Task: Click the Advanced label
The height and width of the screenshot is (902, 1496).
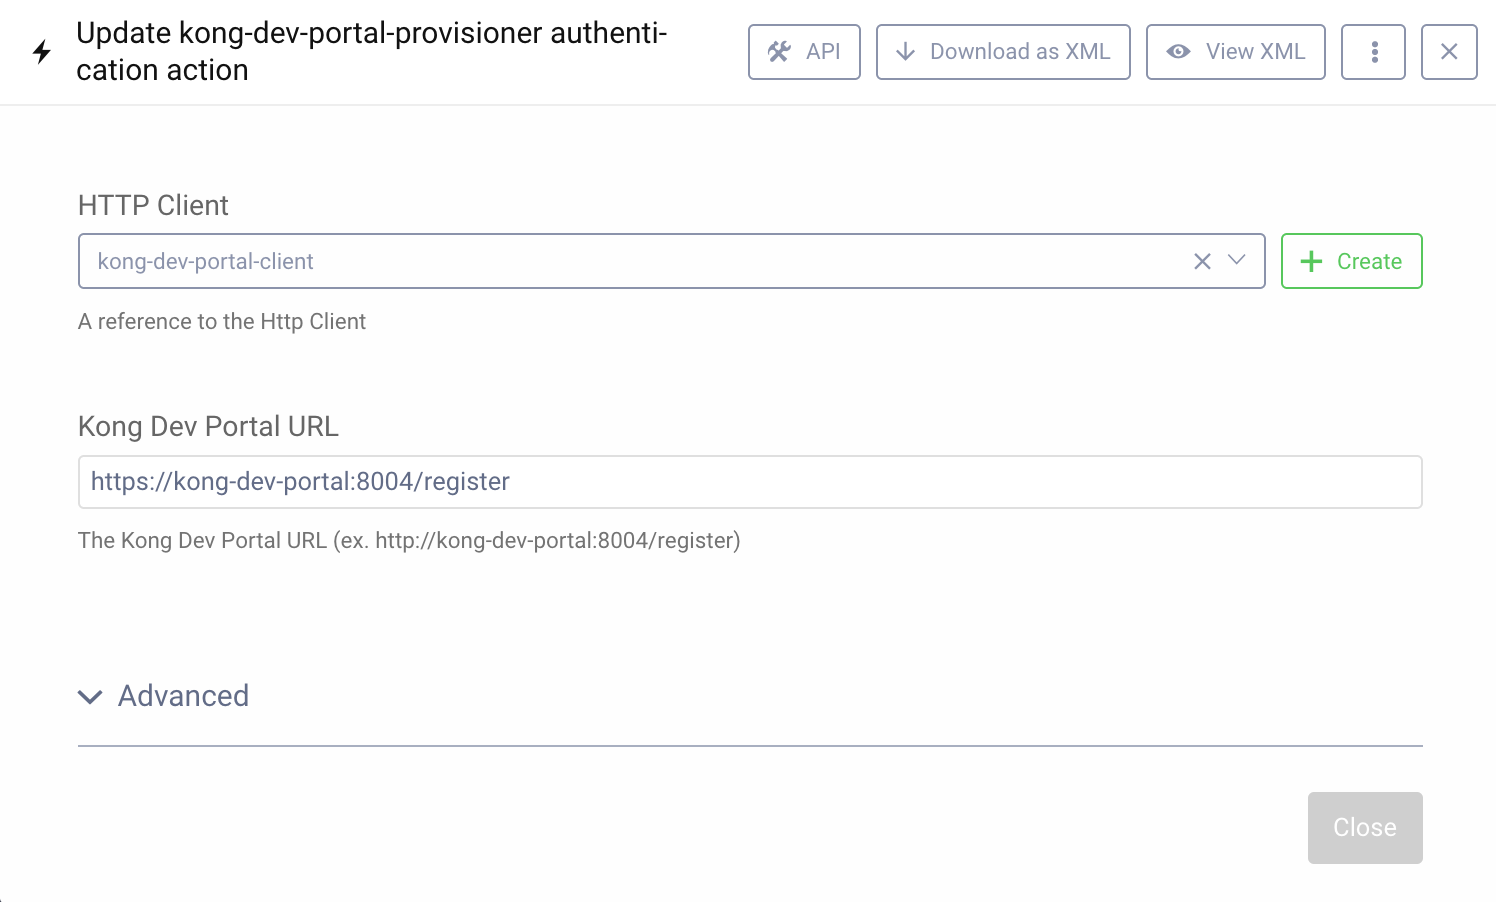Action: pyautogui.click(x=183, y=696)
